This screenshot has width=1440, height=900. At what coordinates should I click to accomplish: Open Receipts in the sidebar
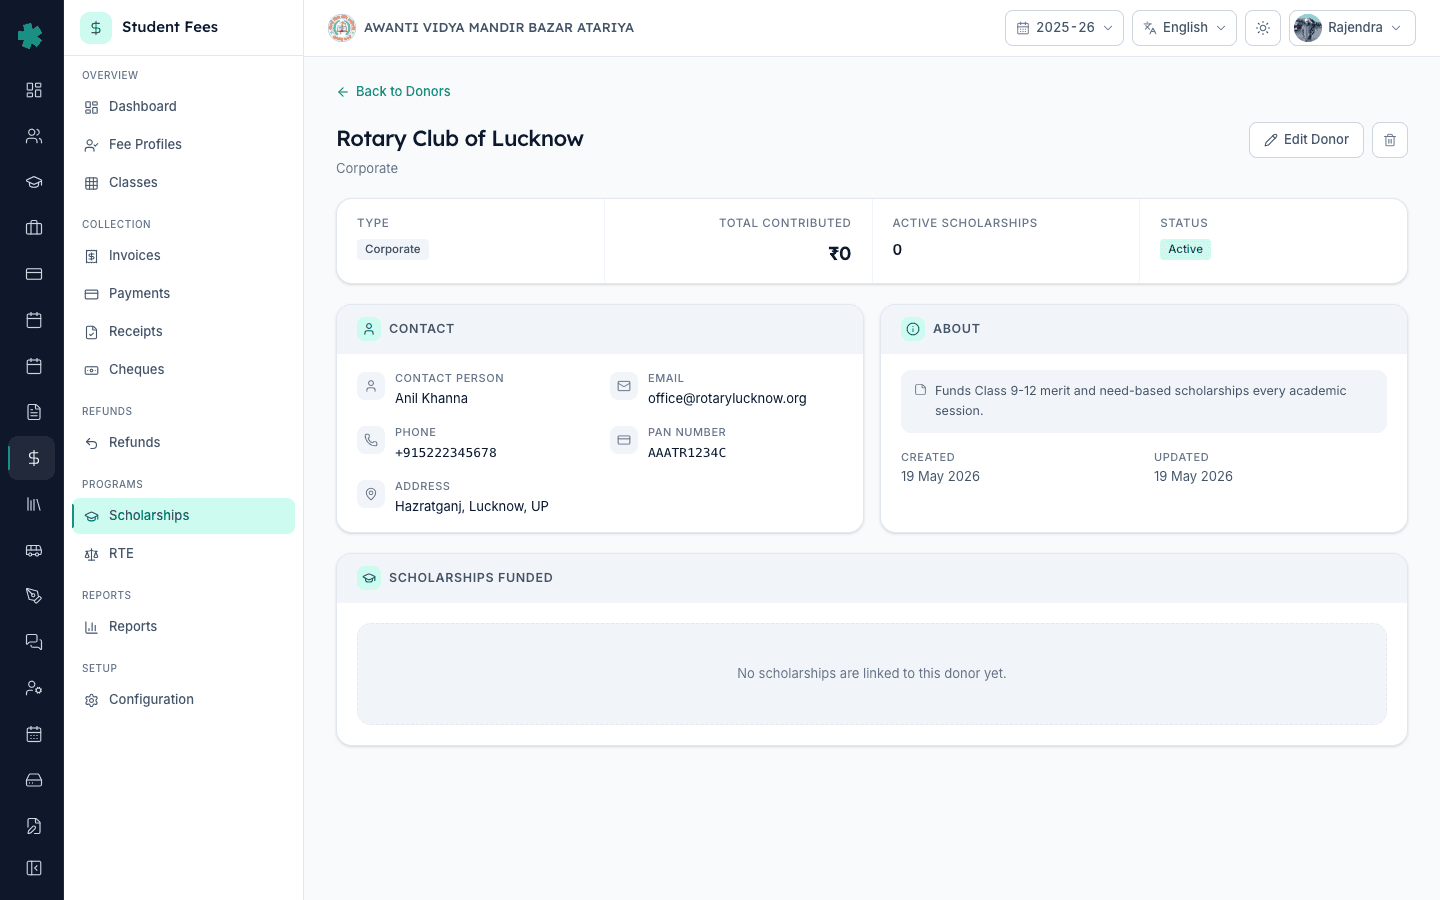click(x=183, y=332)
